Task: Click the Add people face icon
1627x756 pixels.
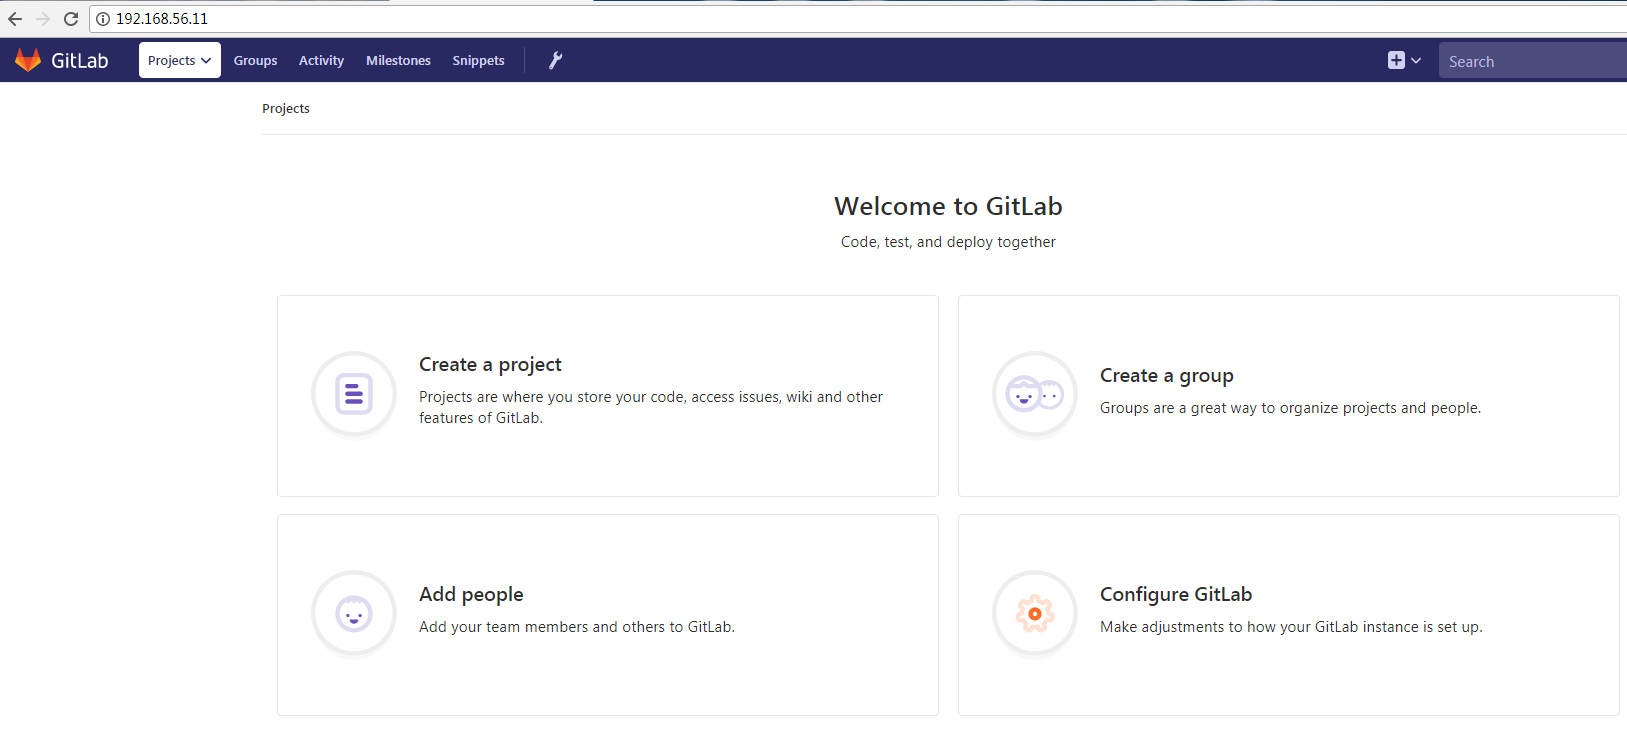Action: click(x=354, y=613)
